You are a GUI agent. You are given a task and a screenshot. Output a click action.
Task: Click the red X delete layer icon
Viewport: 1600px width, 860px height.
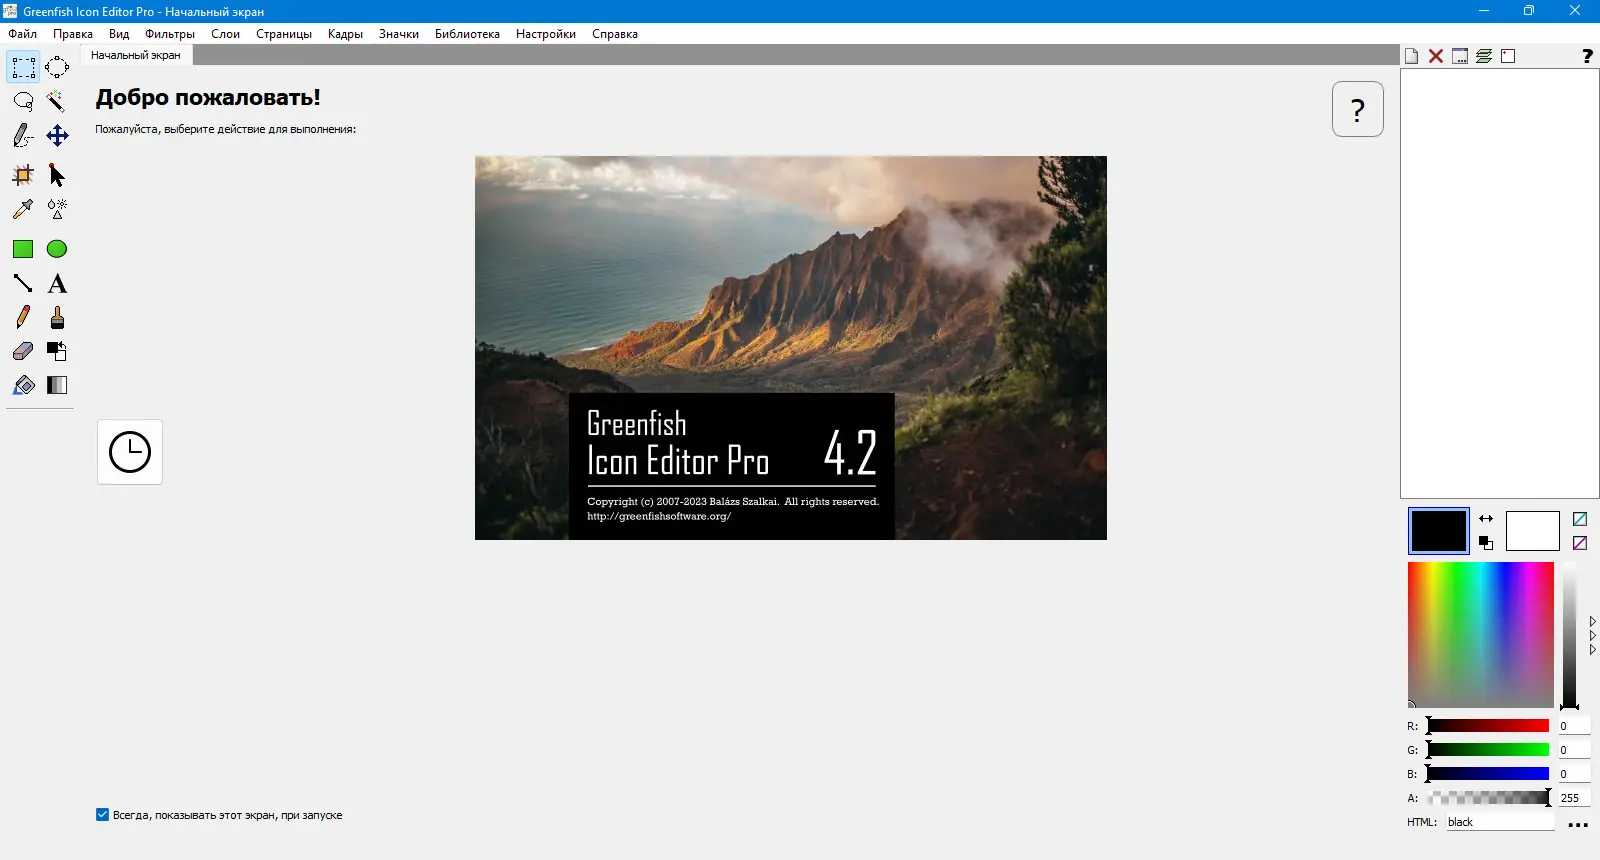click(x=1436, y=56)
